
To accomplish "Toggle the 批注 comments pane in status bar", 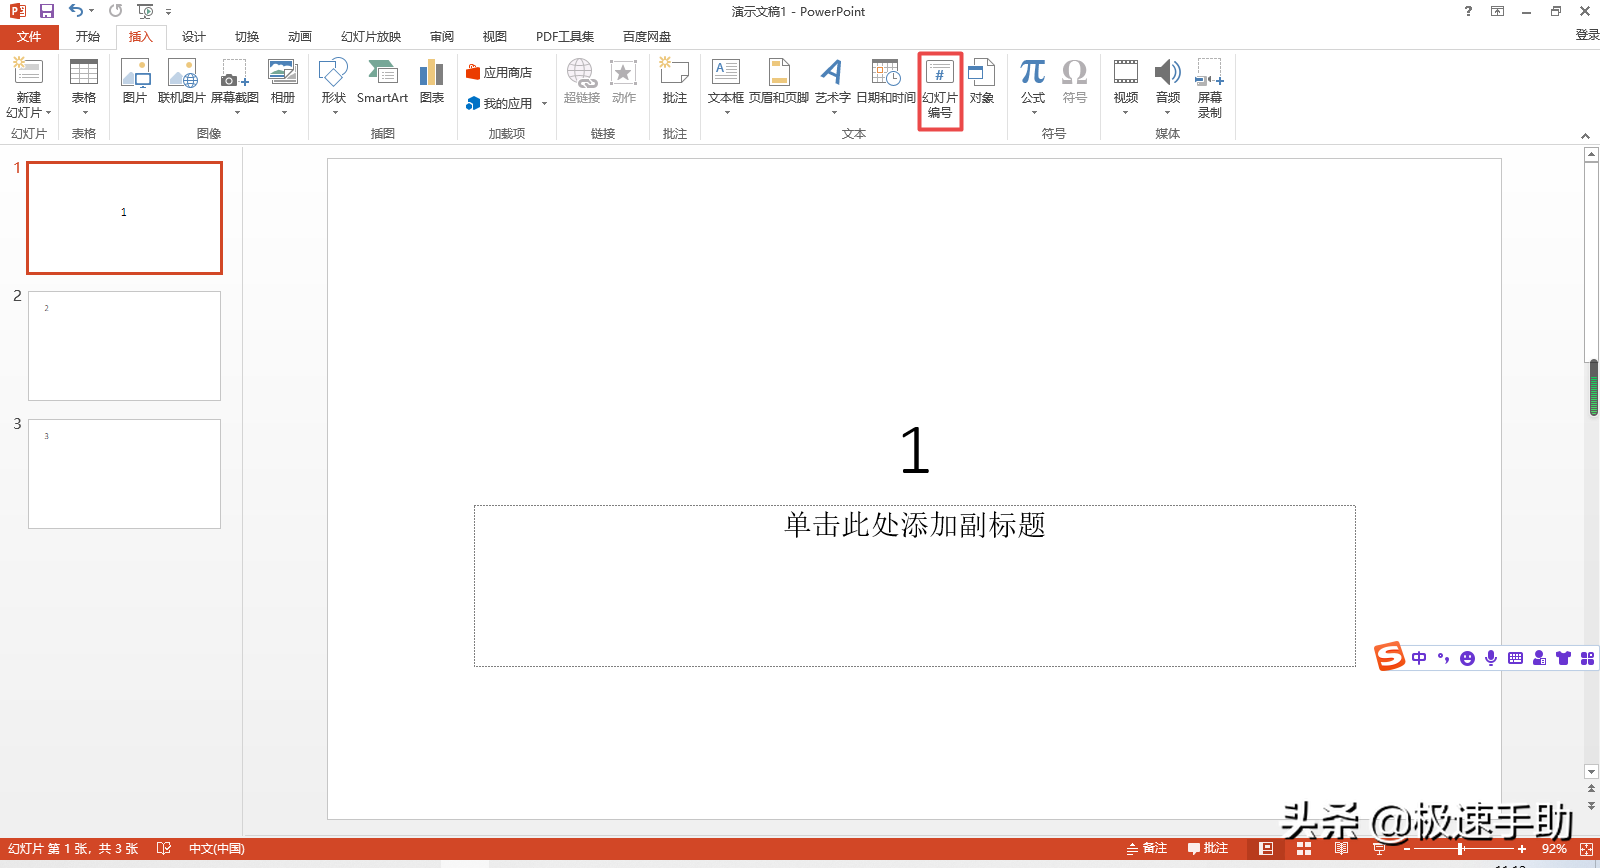I will coord(1208,848).
